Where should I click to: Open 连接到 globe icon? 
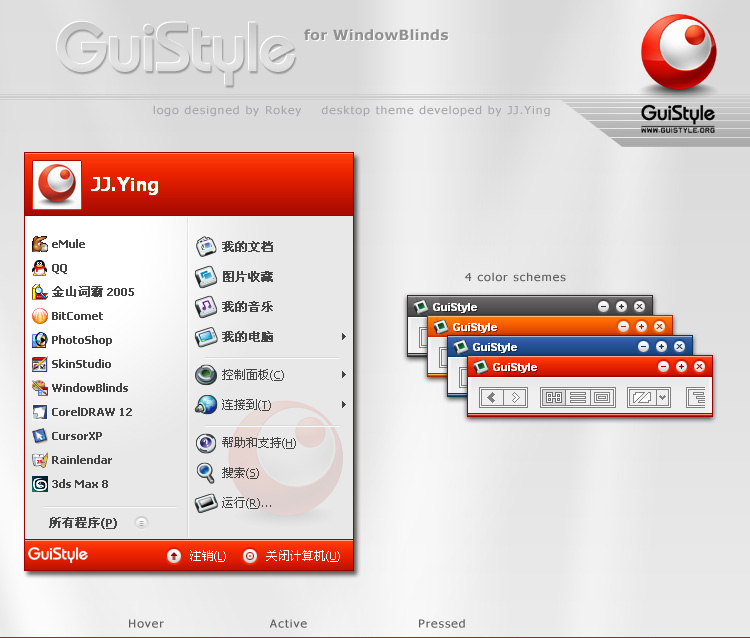[x=206, y=405]
